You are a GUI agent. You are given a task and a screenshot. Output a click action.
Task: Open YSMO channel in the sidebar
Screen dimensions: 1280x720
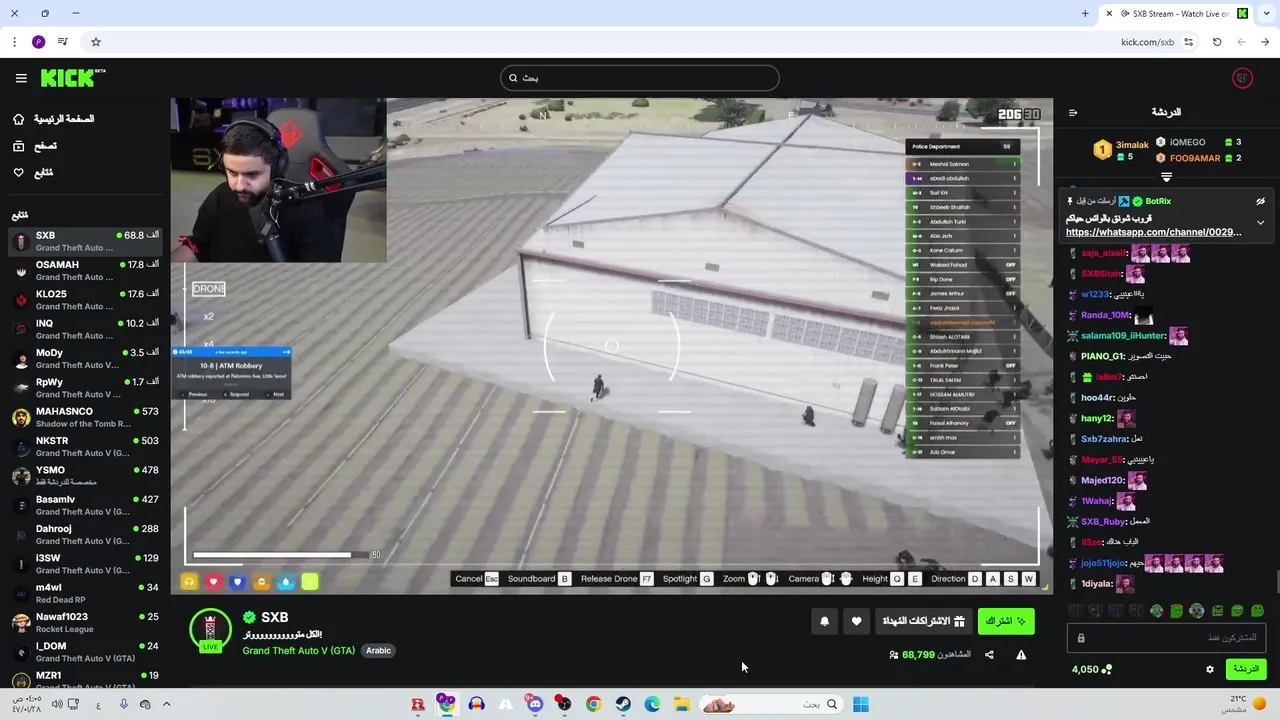(x=85, y=476)
